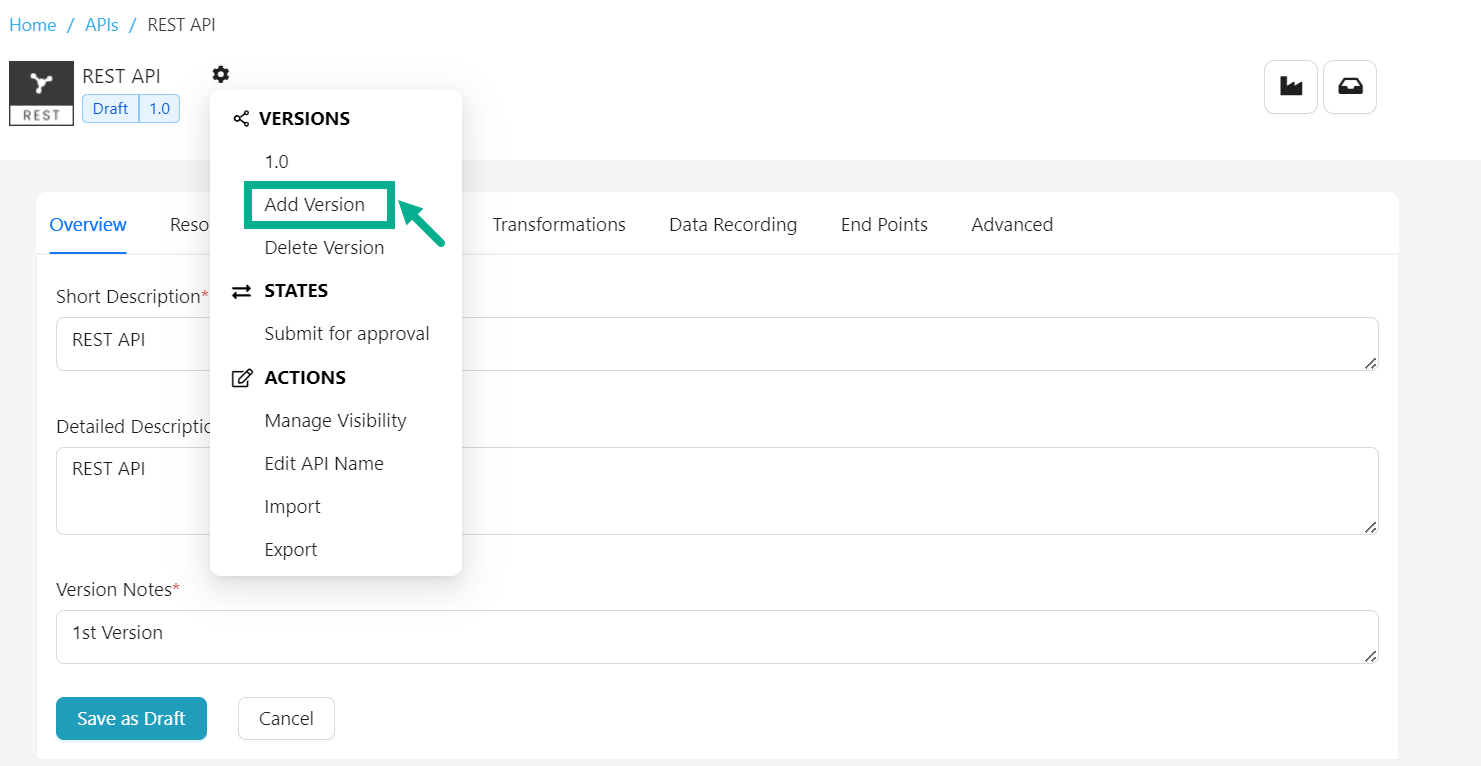1481x766 pixels.
Task: Open Manage Visibility action
Action: (335, 421)
